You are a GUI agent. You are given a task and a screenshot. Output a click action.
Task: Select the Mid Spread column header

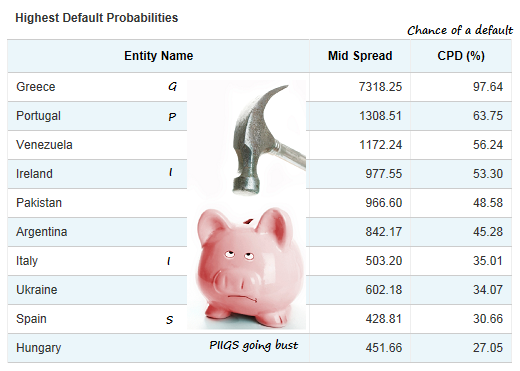pyautogui.click(x=360, y=56)
